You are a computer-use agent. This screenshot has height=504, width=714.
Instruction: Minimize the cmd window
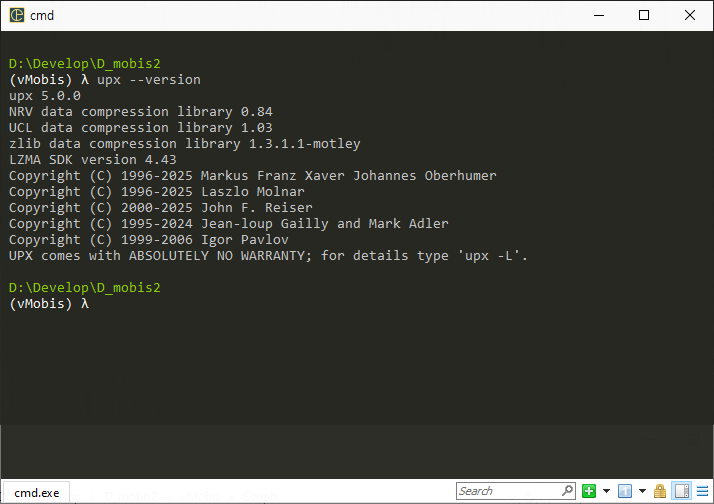[x=599, y=15]
